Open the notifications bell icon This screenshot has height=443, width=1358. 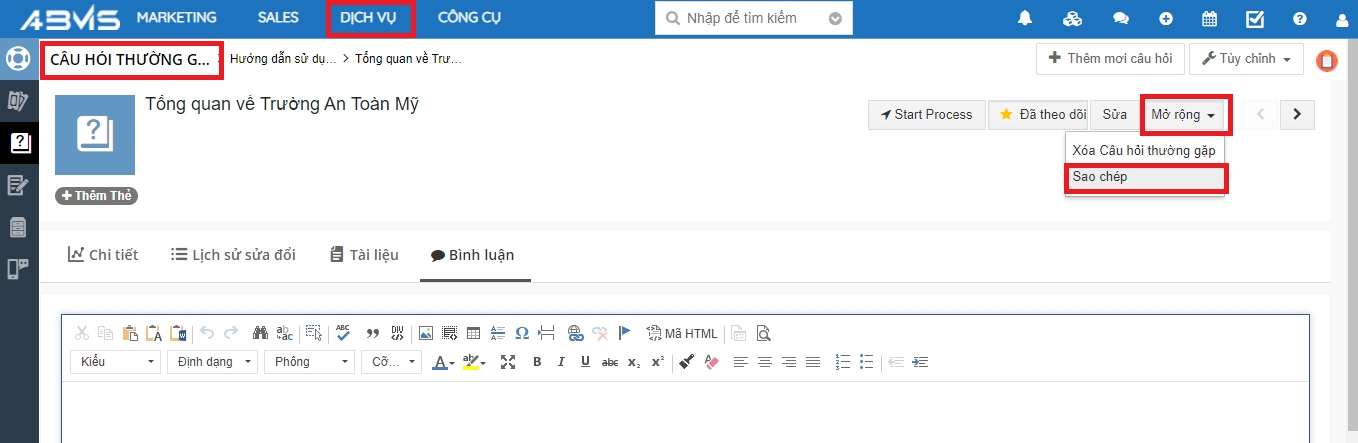point(1025,19)
